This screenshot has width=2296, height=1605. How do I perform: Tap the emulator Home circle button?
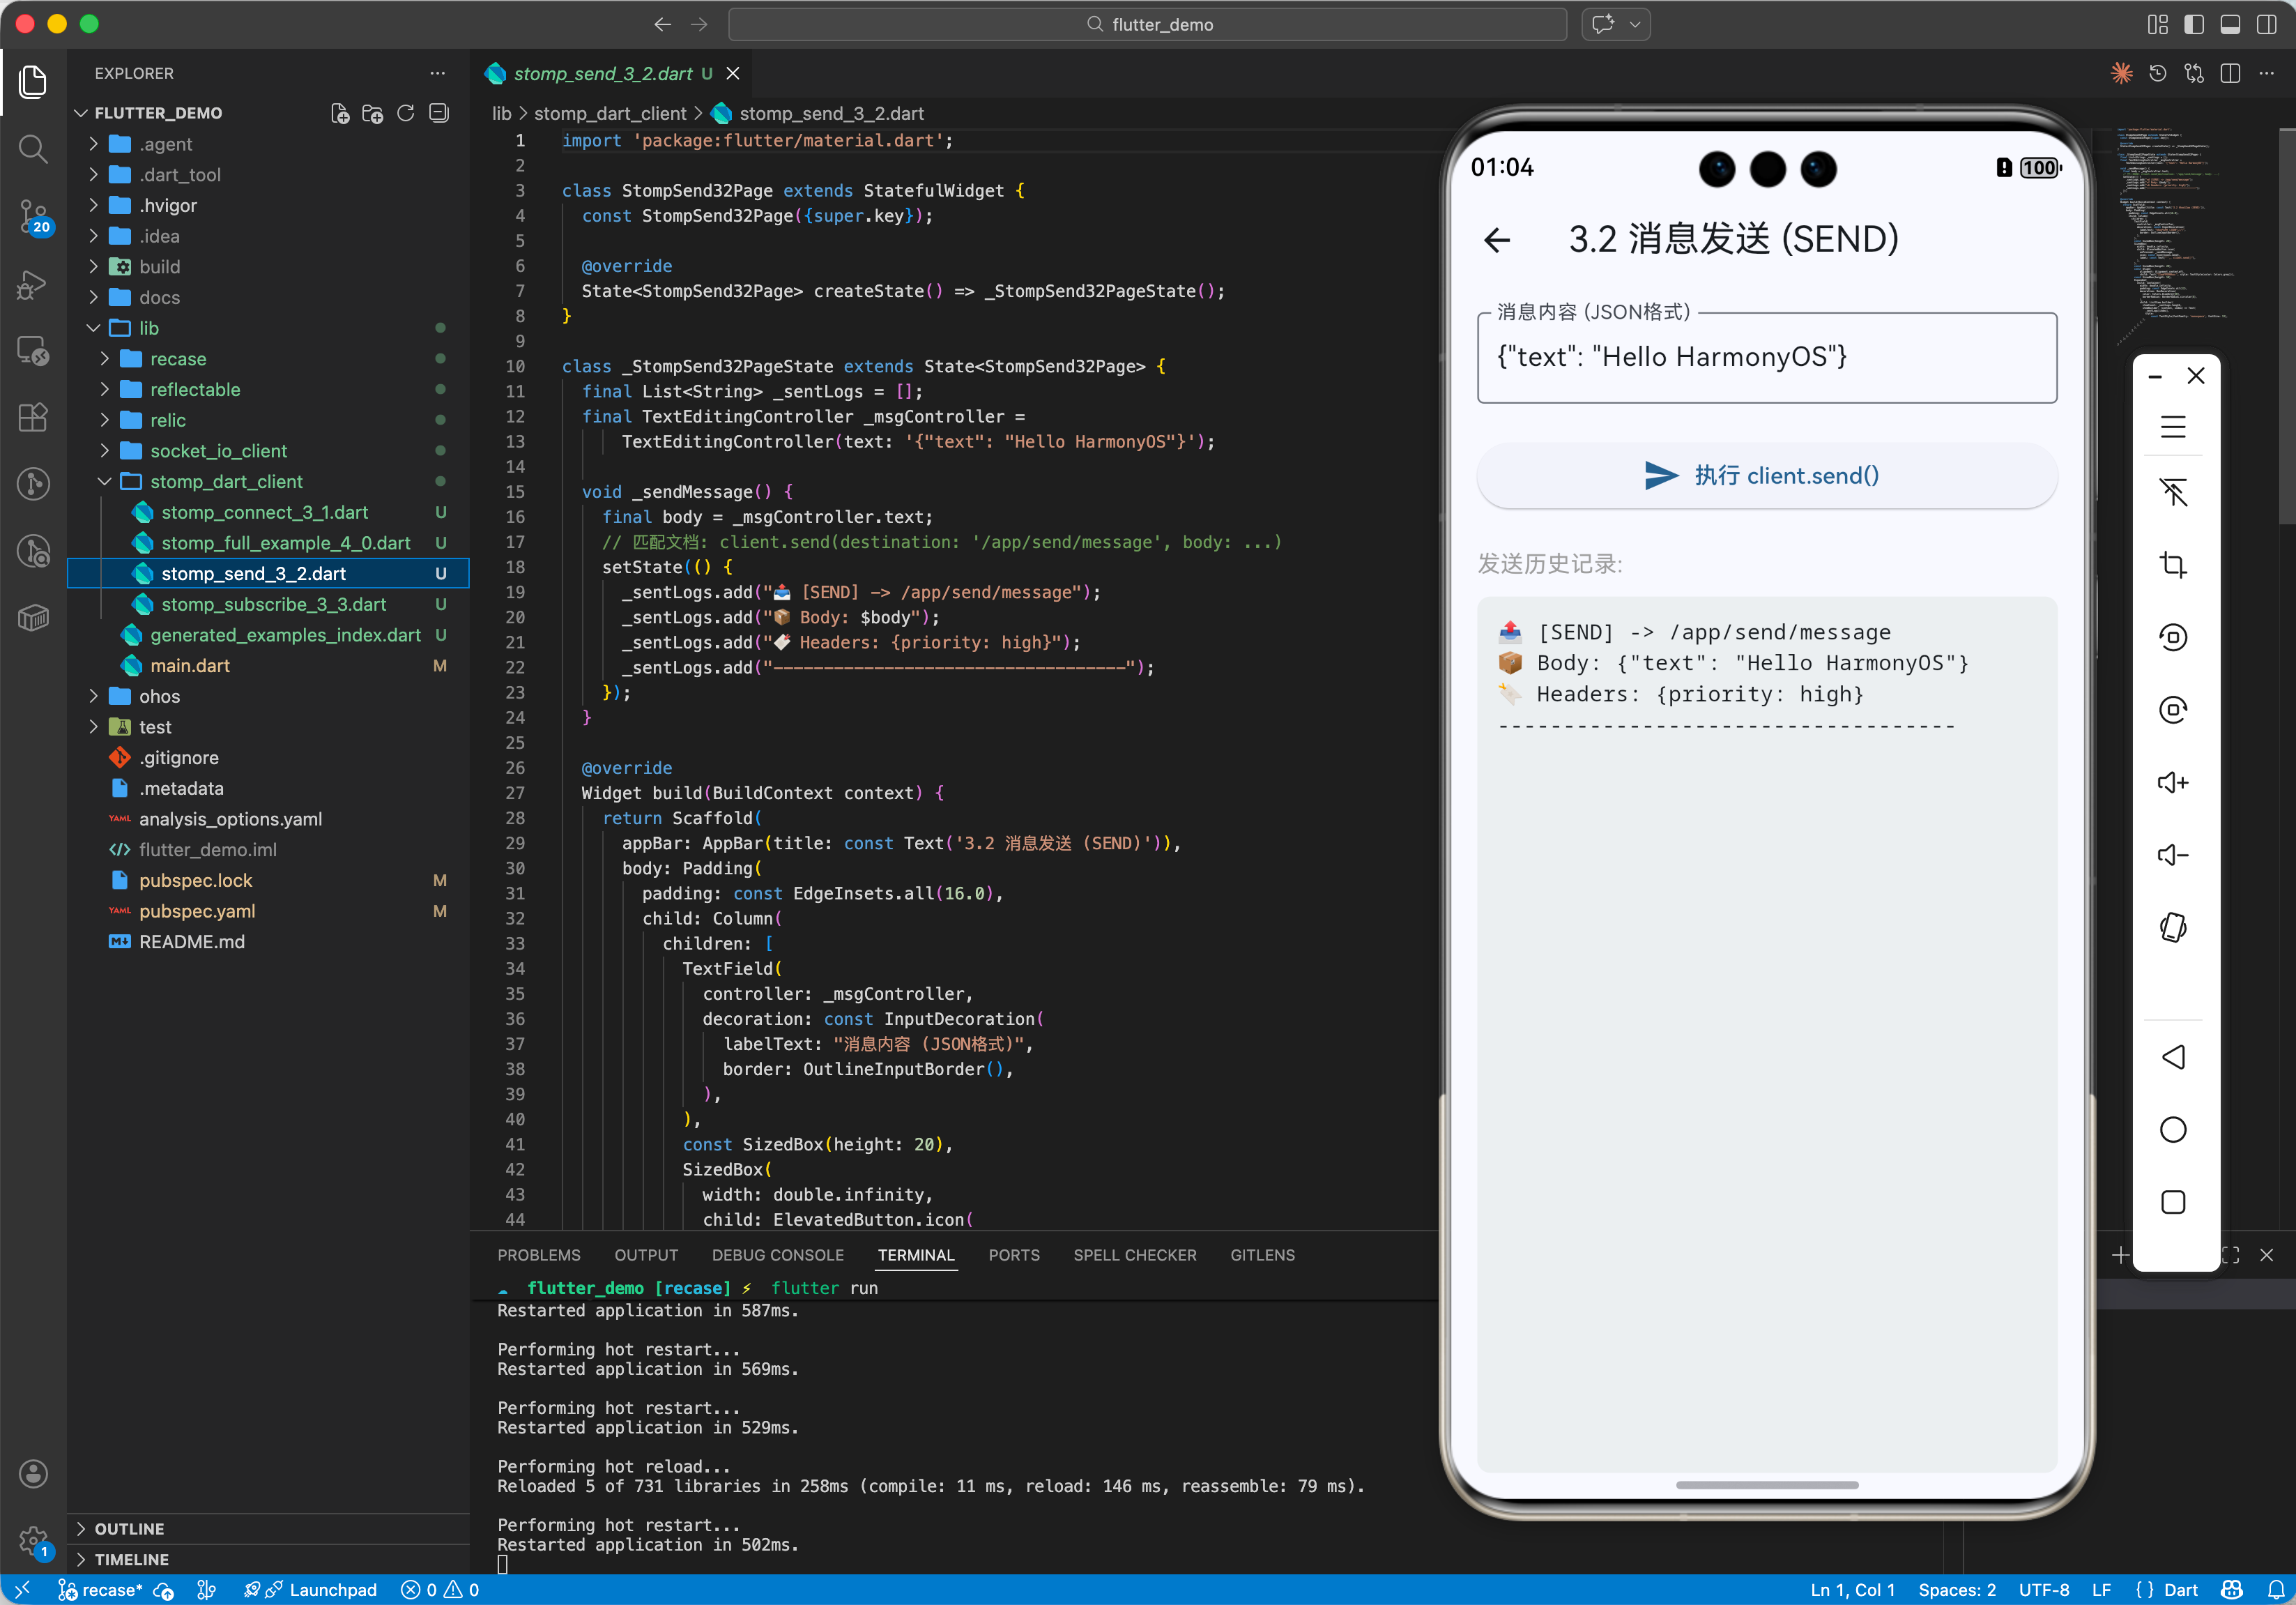point(2172,1129)
